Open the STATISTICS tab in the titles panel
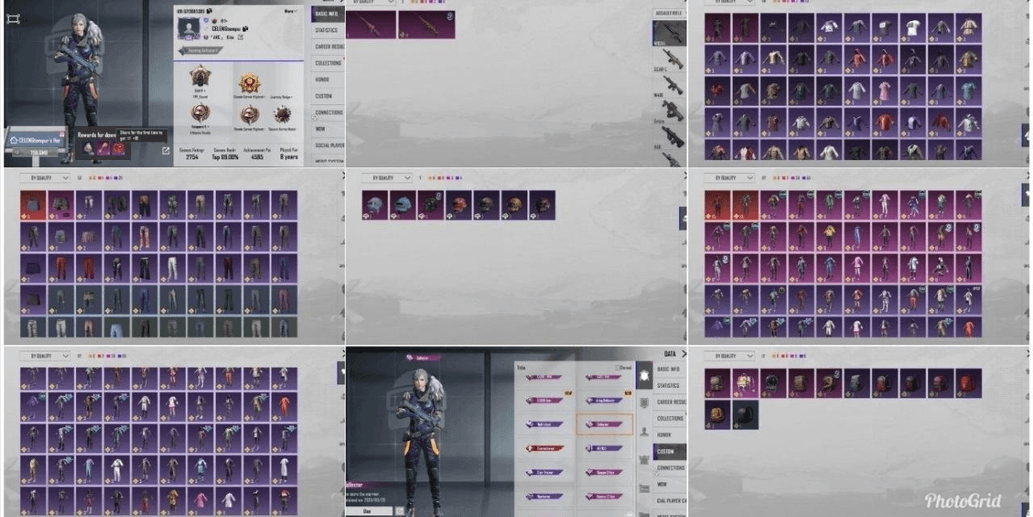The height and width of the screenshot is (517, 1033). pyautogui.click(x=669, y=385)
